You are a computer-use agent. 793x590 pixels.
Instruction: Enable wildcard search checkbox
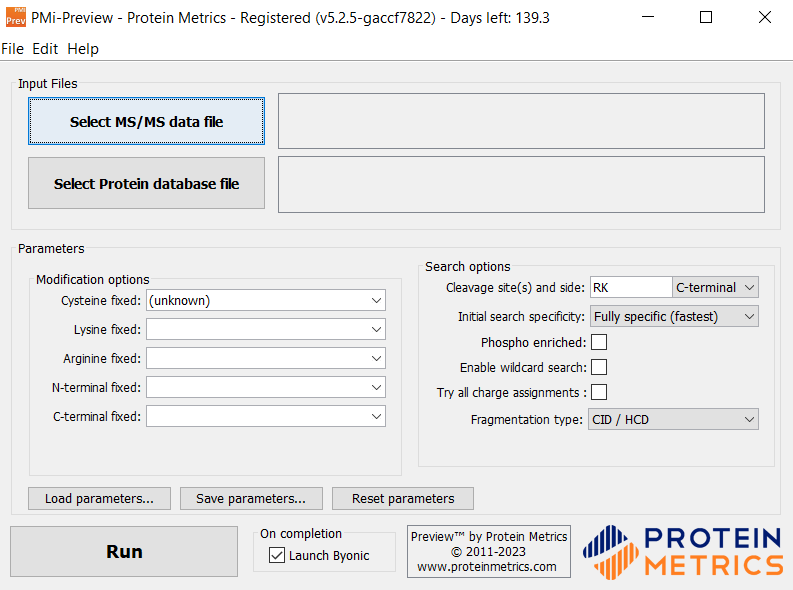click(599, 367)
